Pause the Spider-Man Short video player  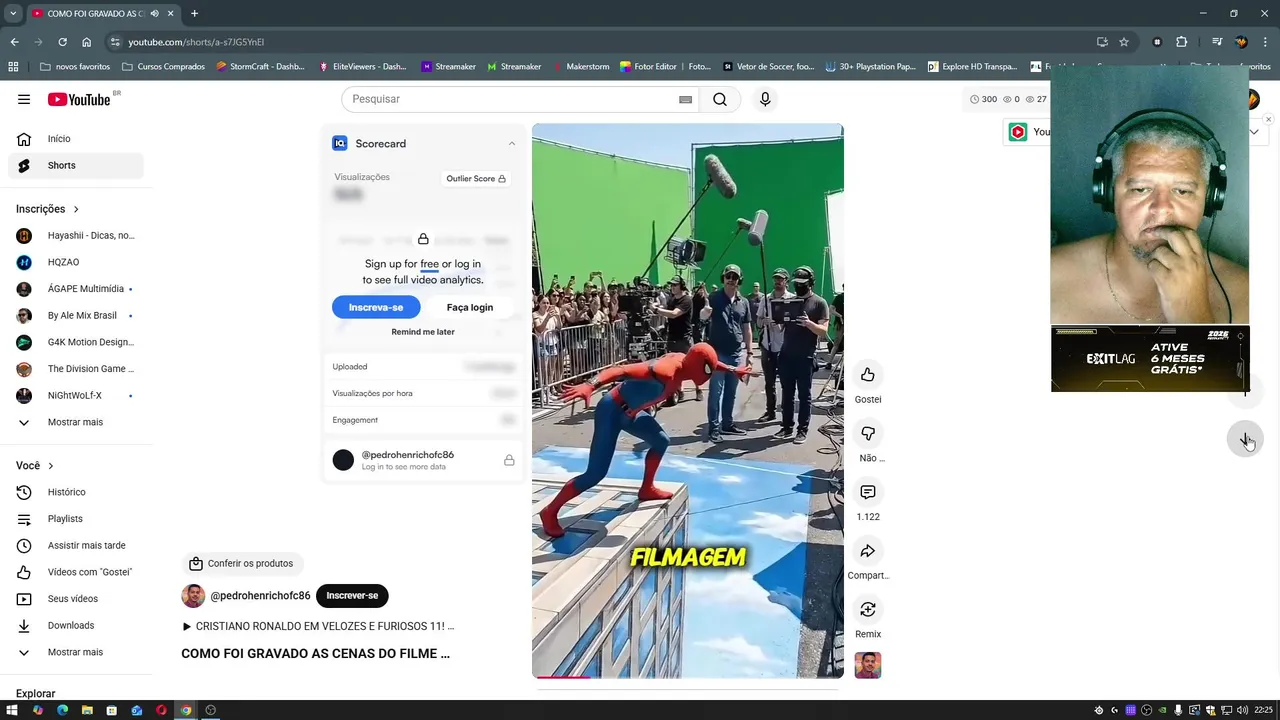687,400
